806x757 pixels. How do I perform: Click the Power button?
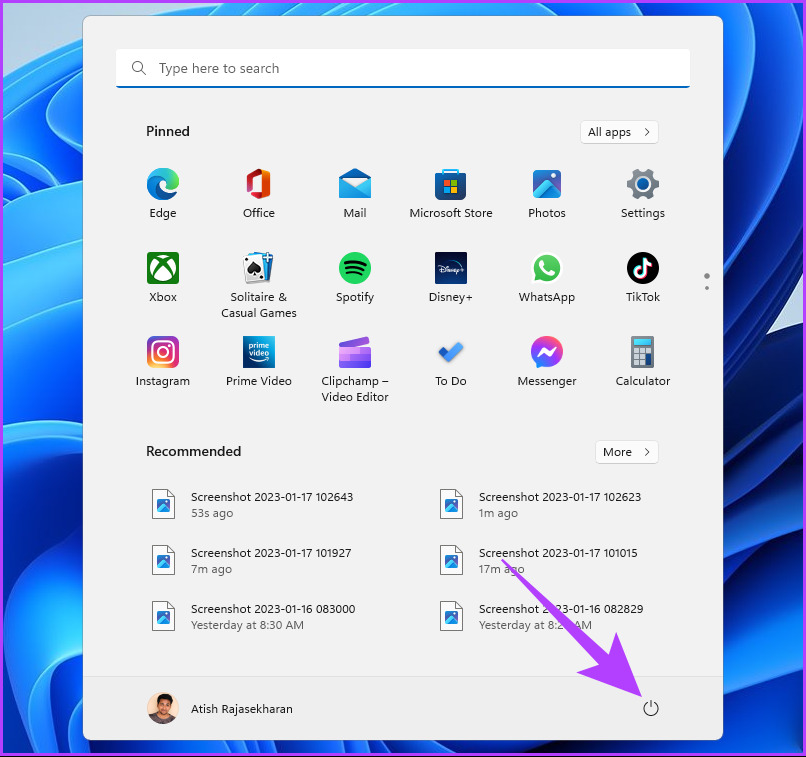tap(651, 708)
